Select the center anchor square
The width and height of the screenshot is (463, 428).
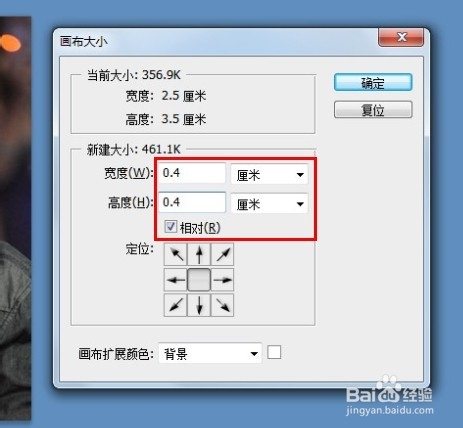(x=199, y=280)
